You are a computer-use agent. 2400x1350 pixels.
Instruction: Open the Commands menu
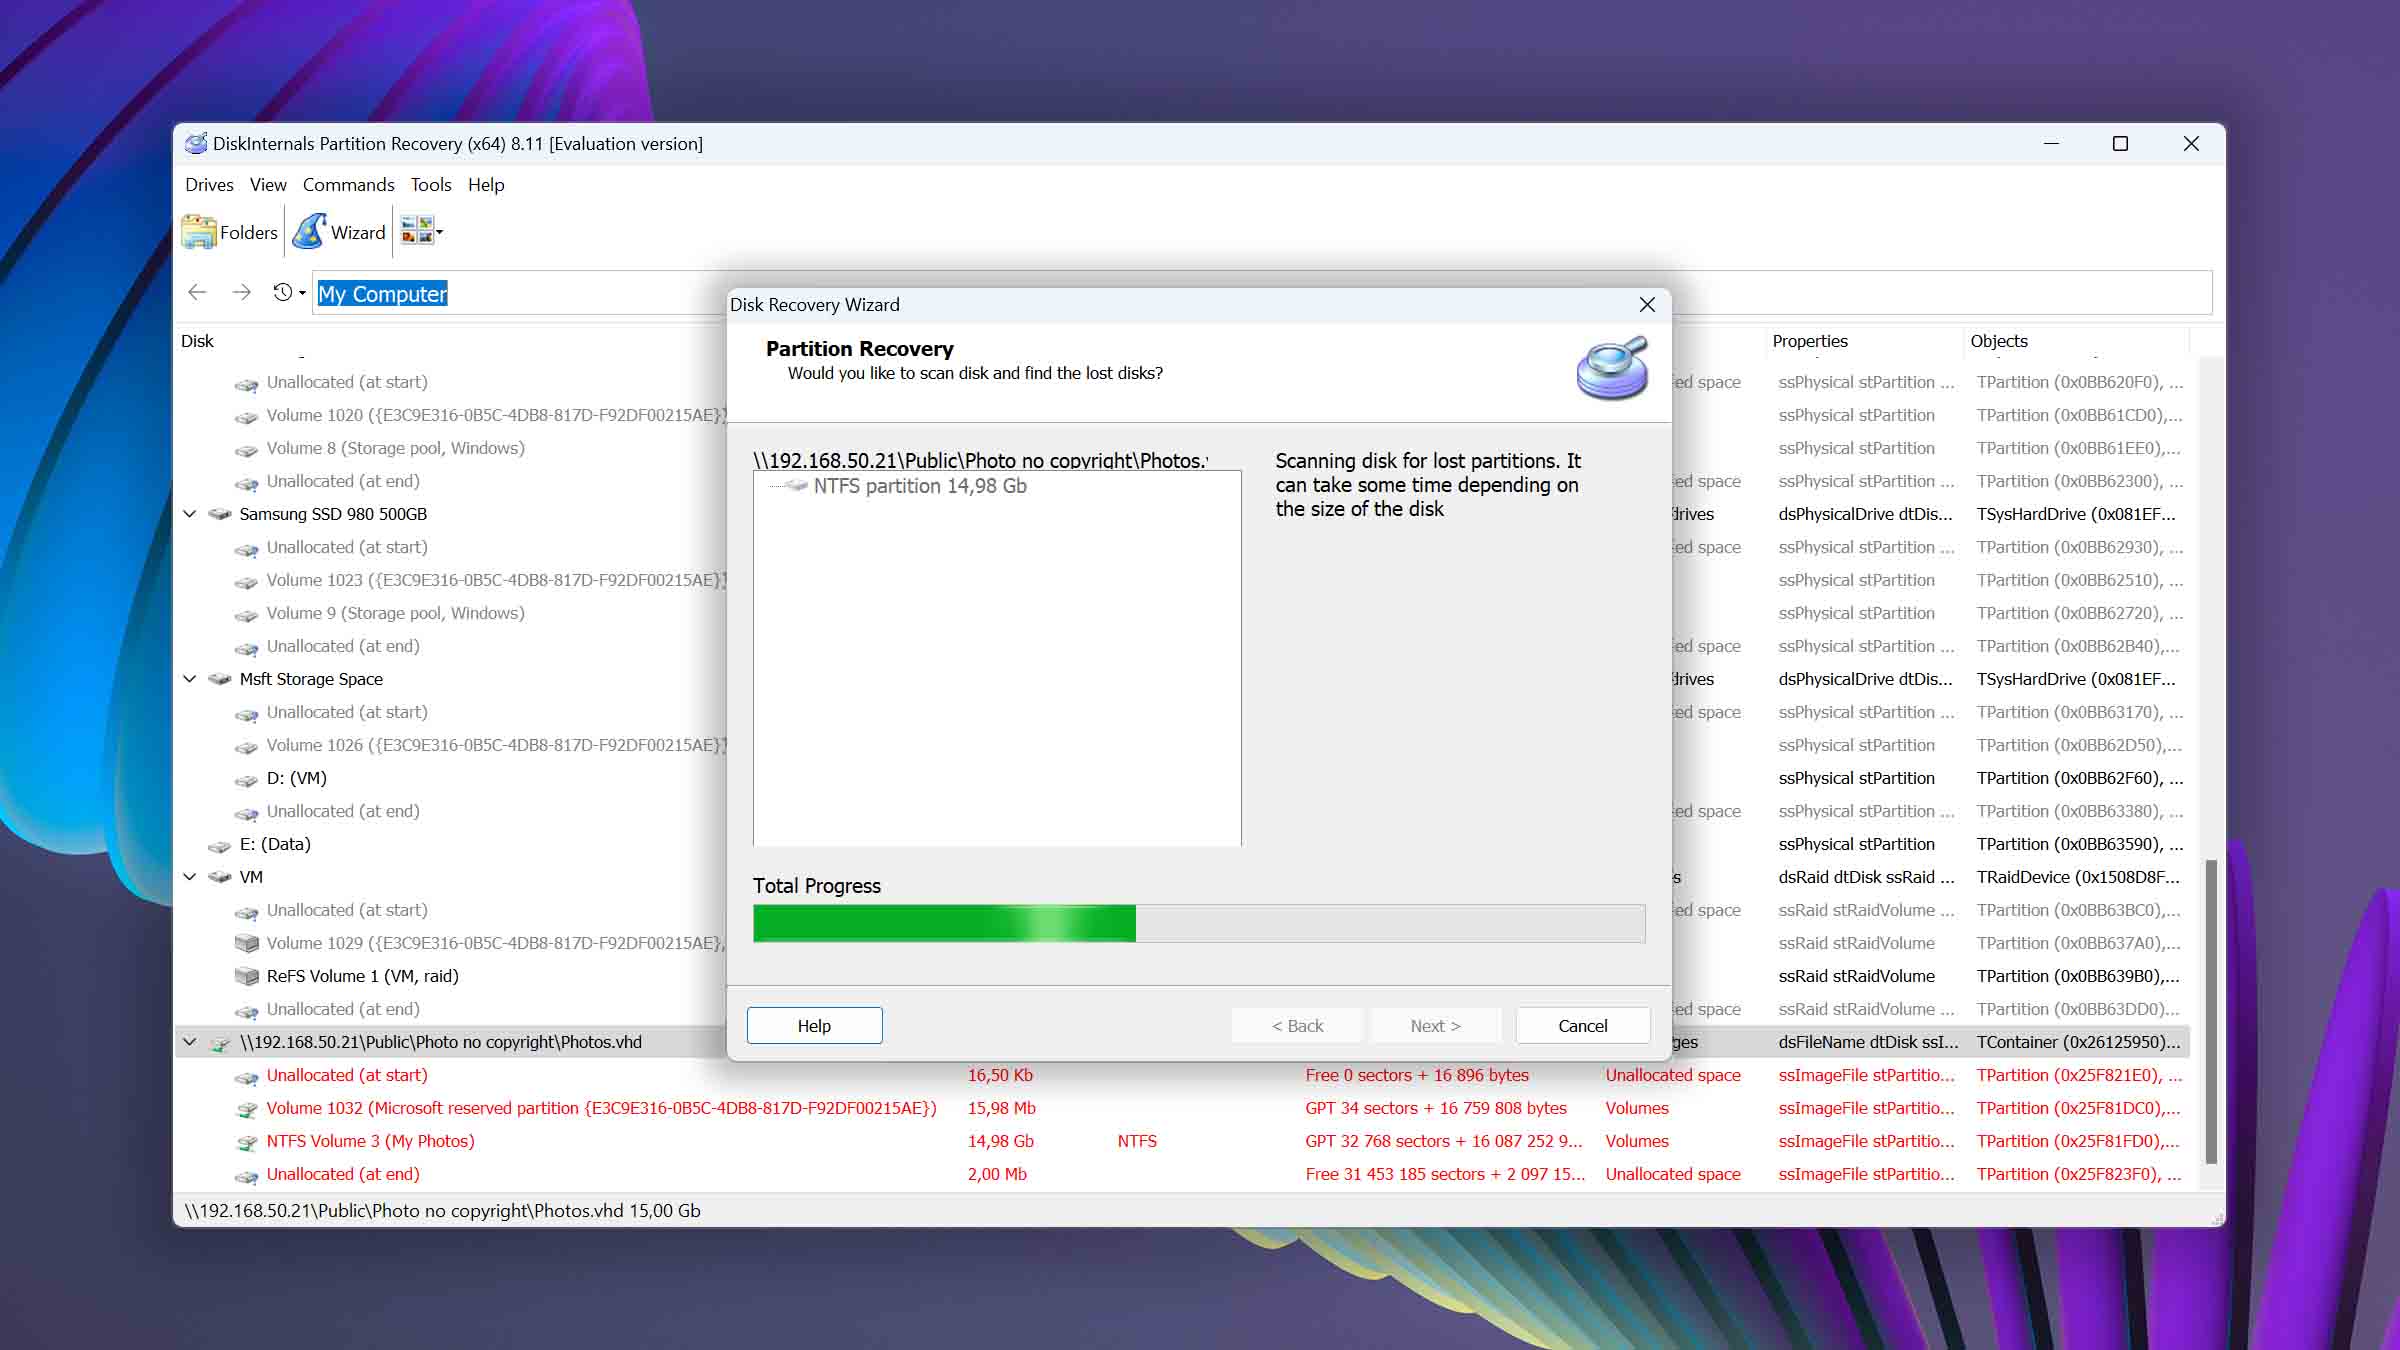[348, 185]
